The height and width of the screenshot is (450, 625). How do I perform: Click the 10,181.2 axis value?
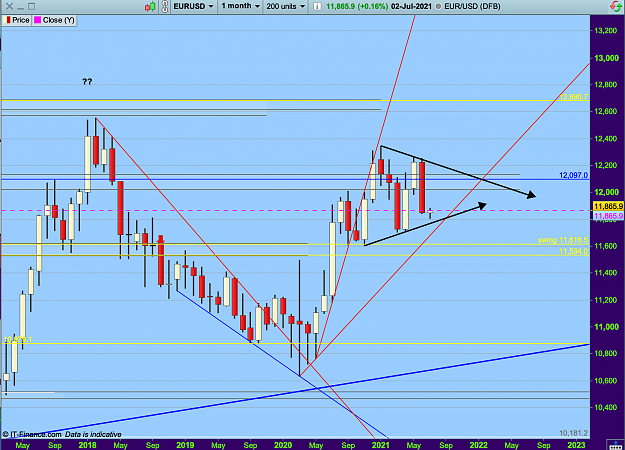point(573,433)
